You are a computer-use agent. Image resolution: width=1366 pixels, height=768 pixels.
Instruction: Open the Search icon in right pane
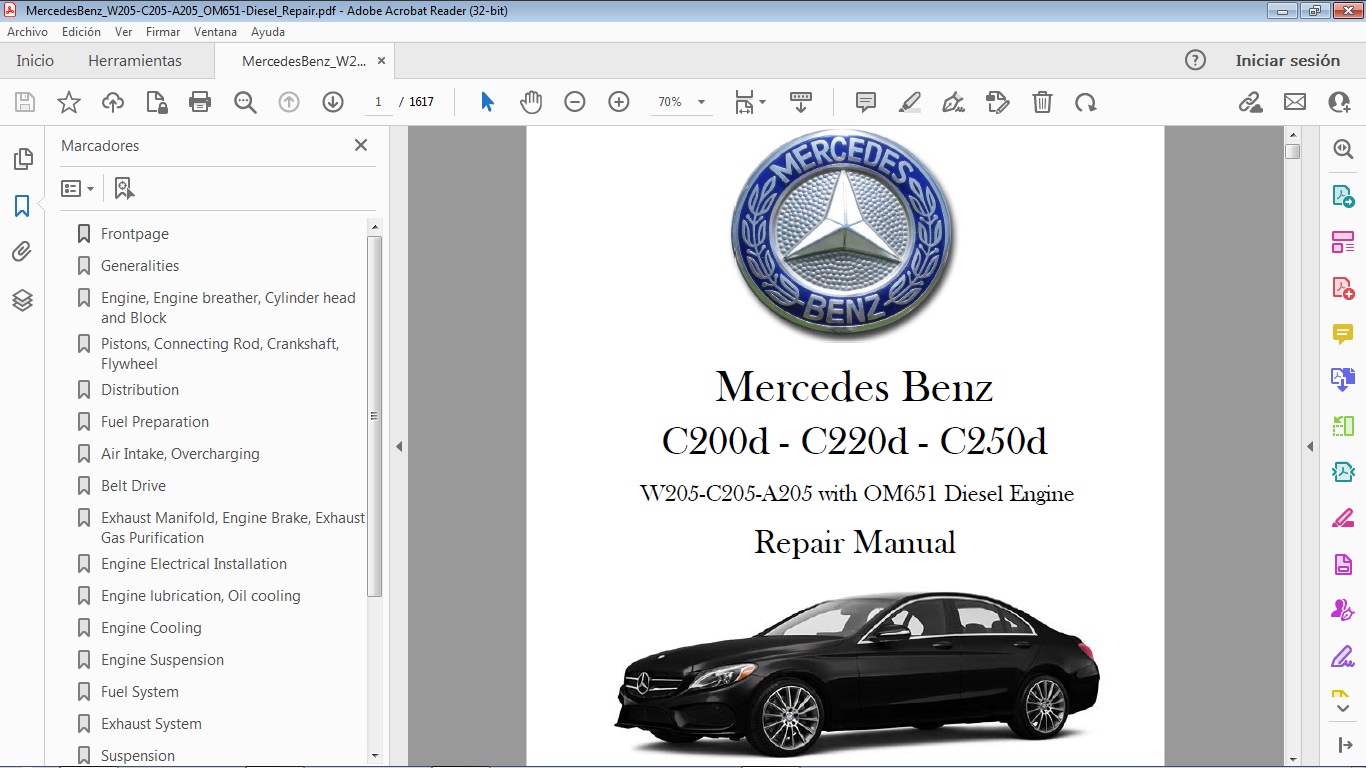pyautogui.click(x=1343, y=148)
